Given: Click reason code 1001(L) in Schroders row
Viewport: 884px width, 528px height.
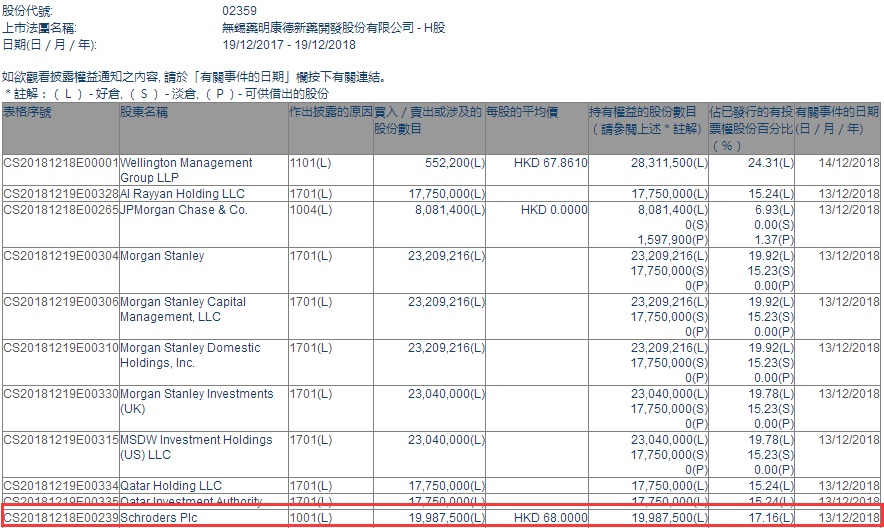Looking at the screenshot, I should [x=311, y=518].
